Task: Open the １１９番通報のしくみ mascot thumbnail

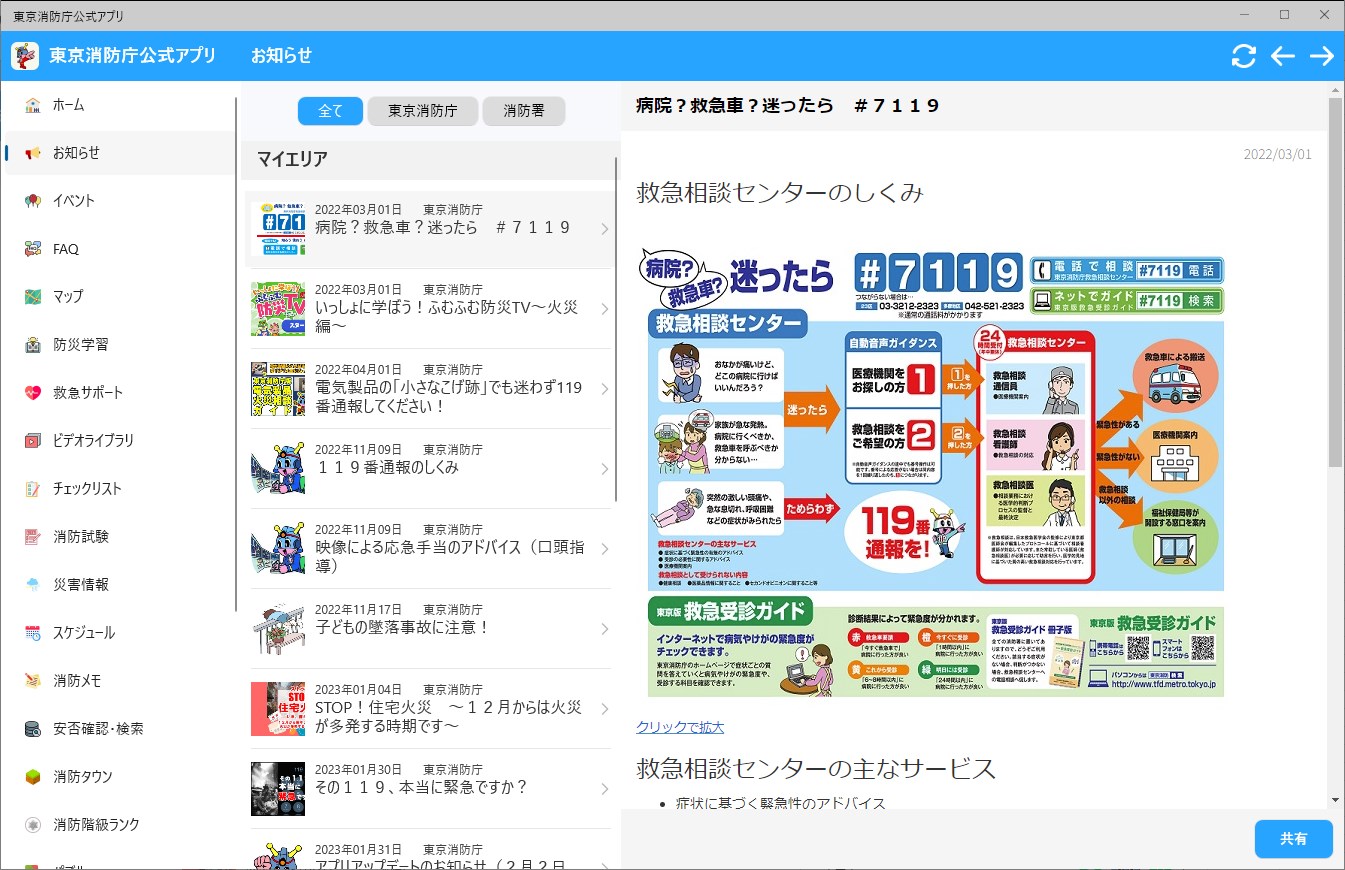Action: coord(278,469)
